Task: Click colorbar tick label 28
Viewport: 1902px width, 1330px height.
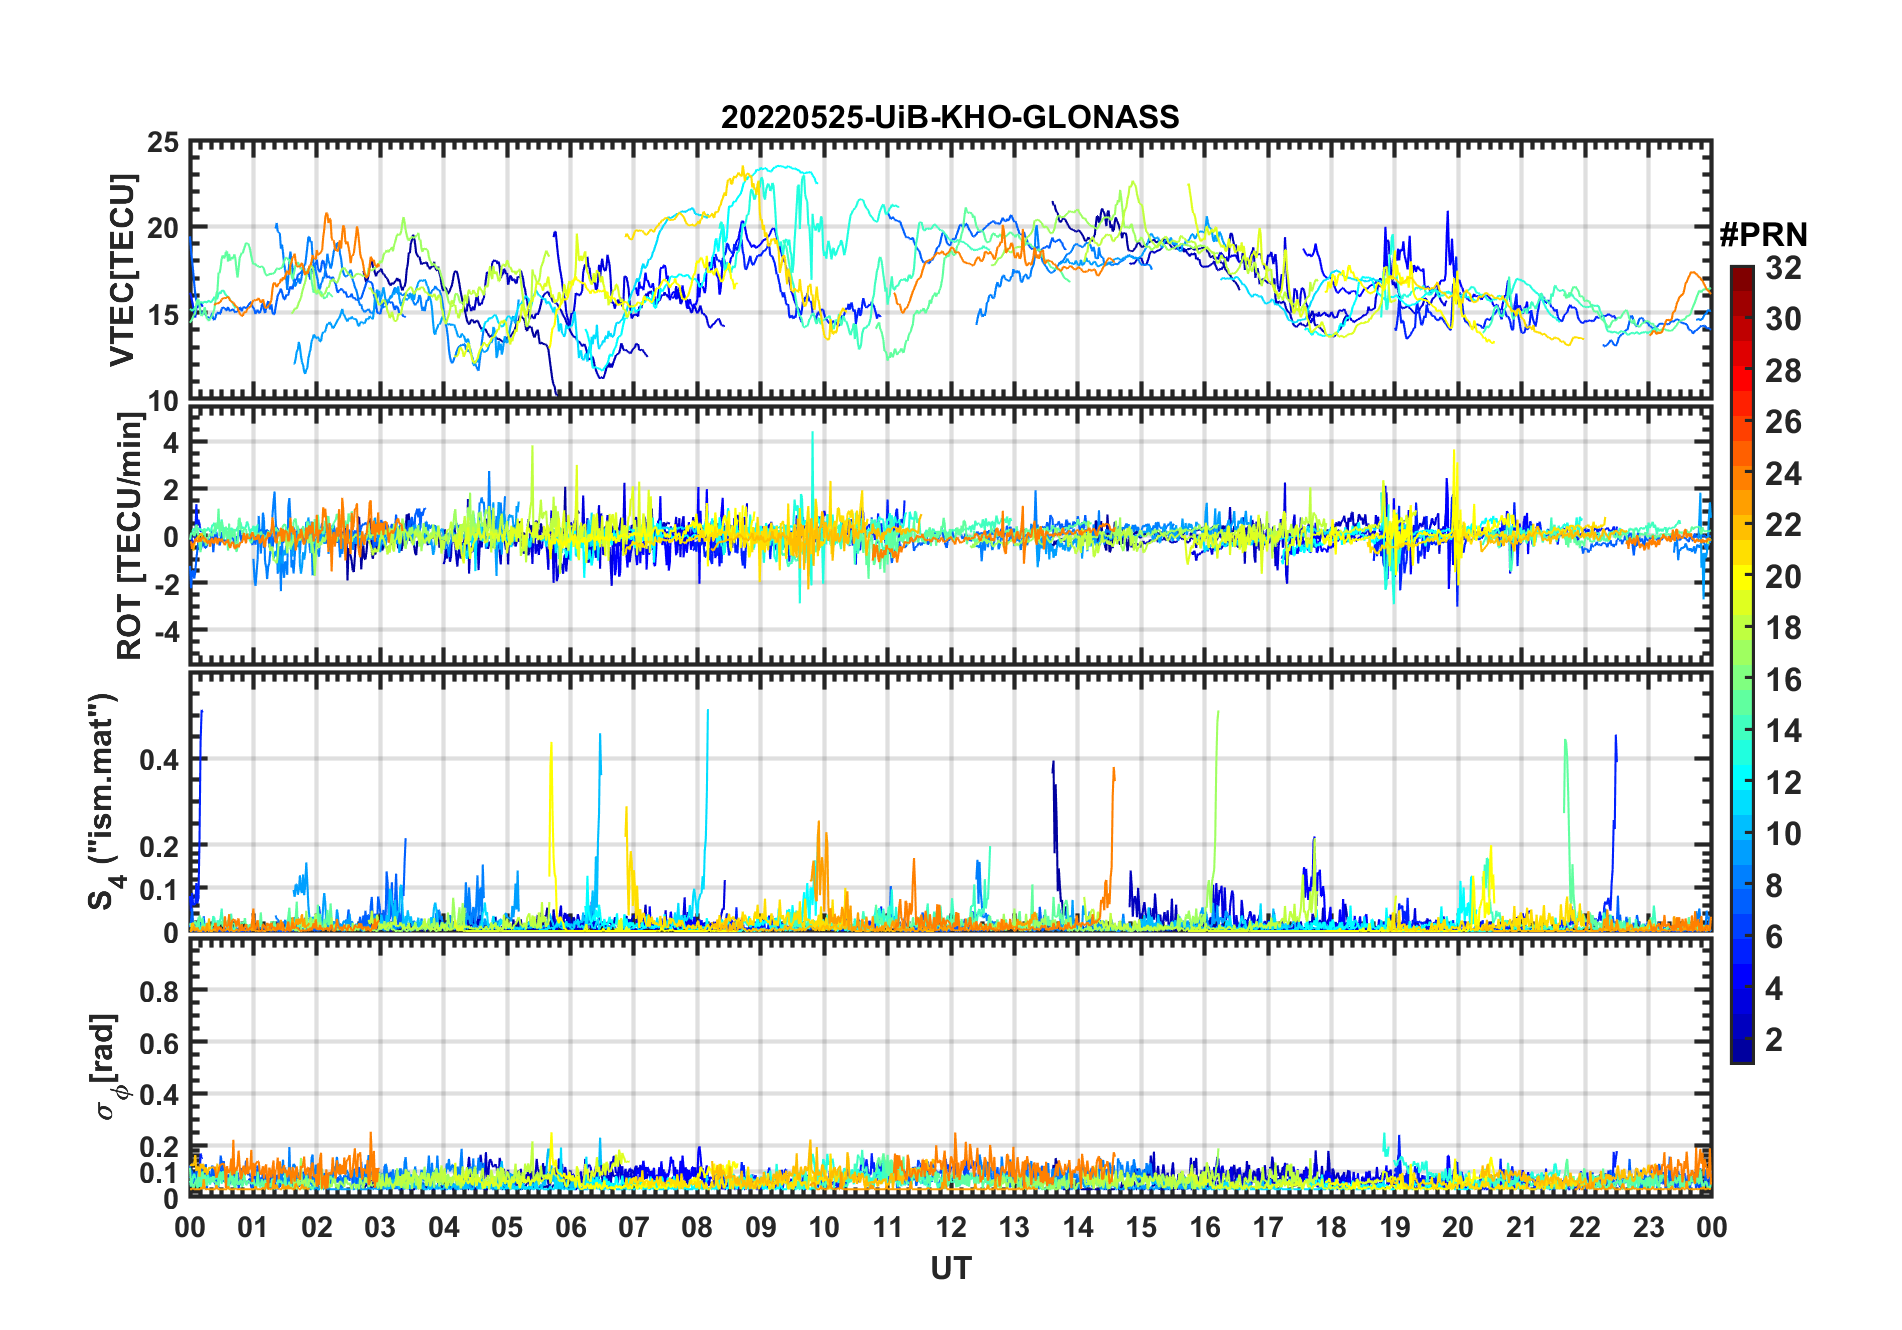Action: click(x=1783, y=371)
